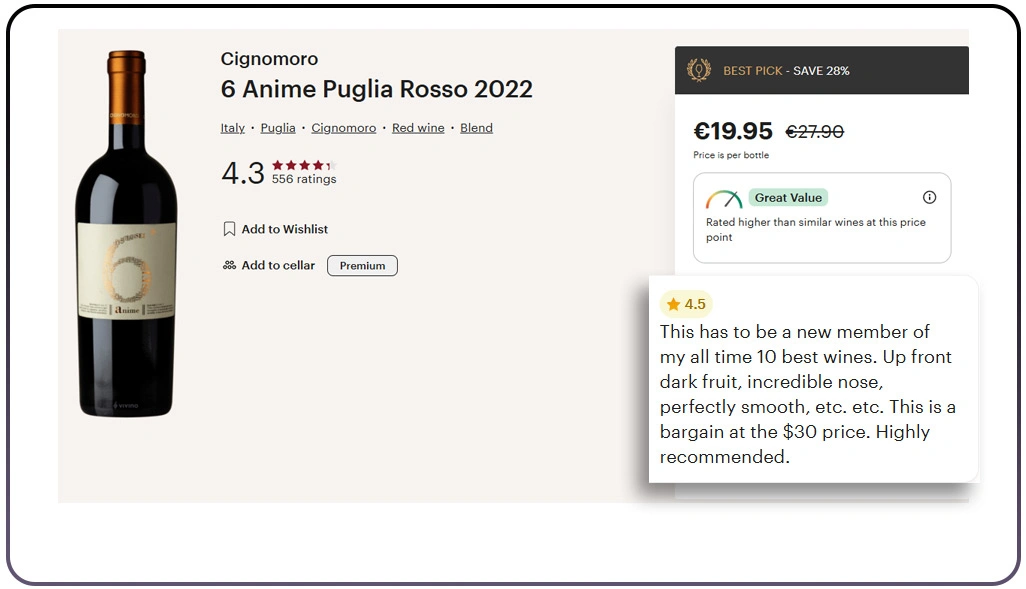This screenshot has width=1026, height=589.
Task: Click the red star rating icons
Action: pos(303,165)
